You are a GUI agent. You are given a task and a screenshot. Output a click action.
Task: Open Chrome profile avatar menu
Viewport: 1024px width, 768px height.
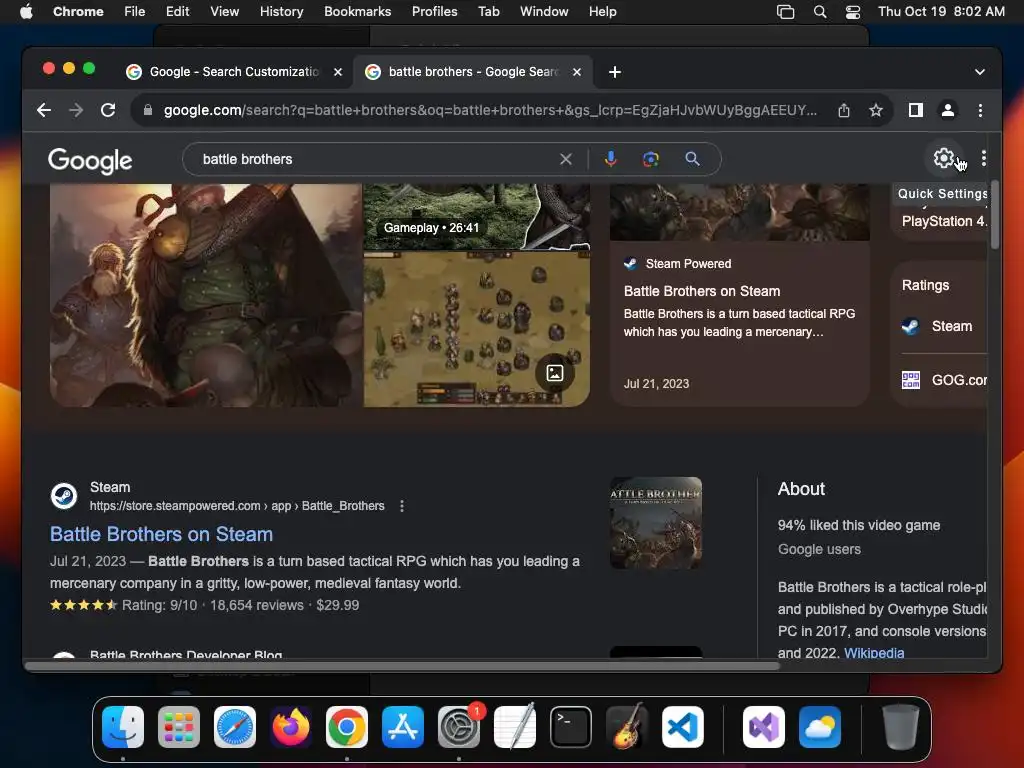[948, 110]
